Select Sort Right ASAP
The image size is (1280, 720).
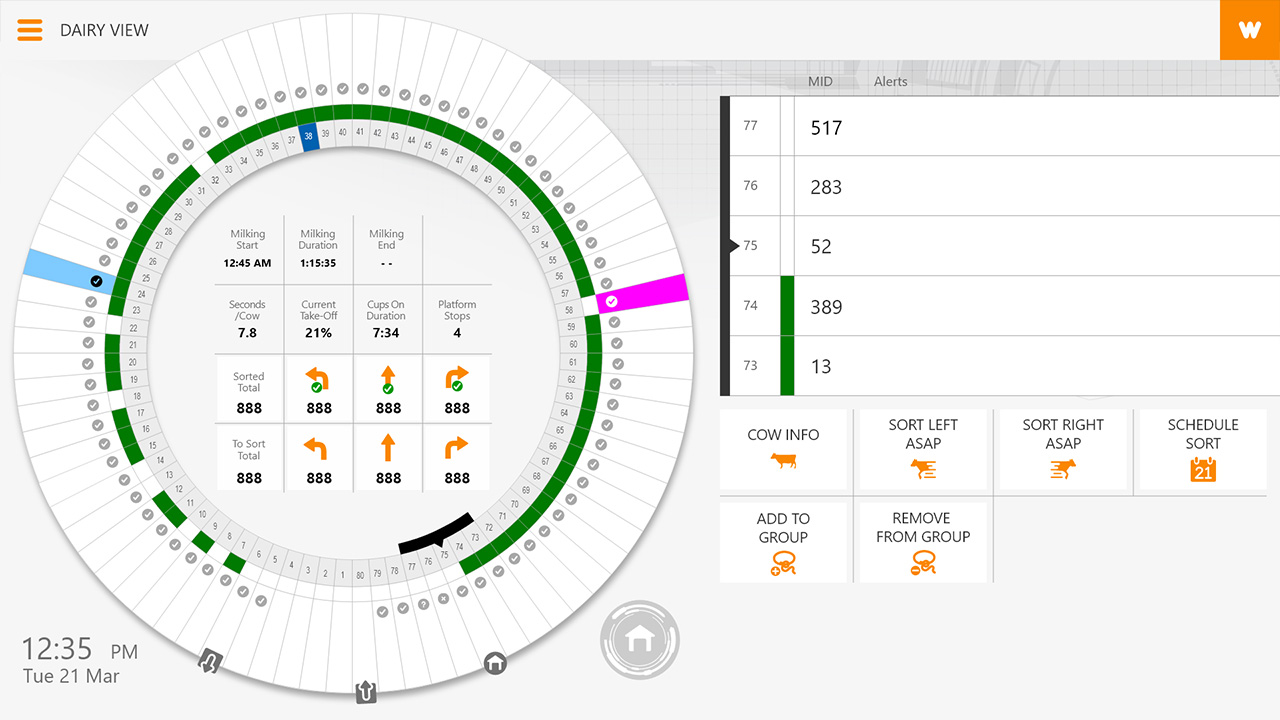pos(1063,449)
